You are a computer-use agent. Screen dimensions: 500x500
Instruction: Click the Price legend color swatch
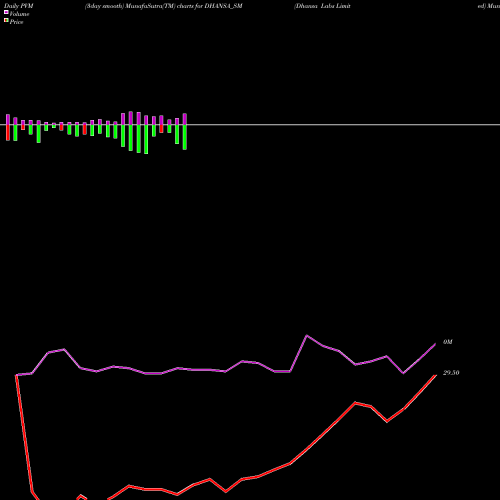(6, 21)
